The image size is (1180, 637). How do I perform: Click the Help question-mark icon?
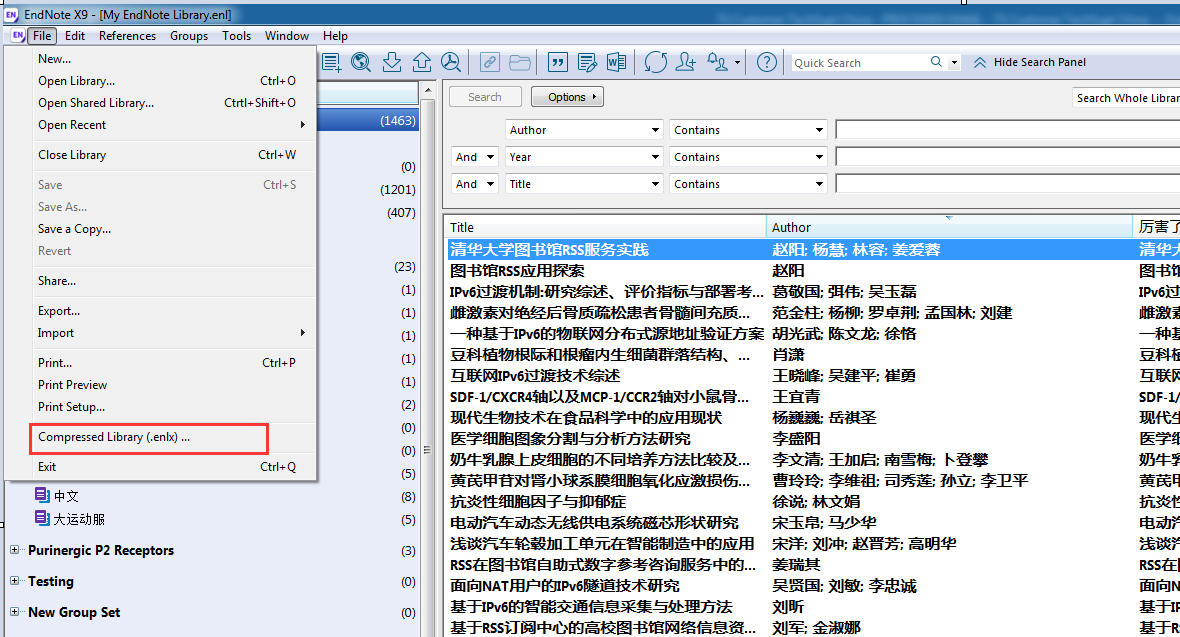click(767, 62)
